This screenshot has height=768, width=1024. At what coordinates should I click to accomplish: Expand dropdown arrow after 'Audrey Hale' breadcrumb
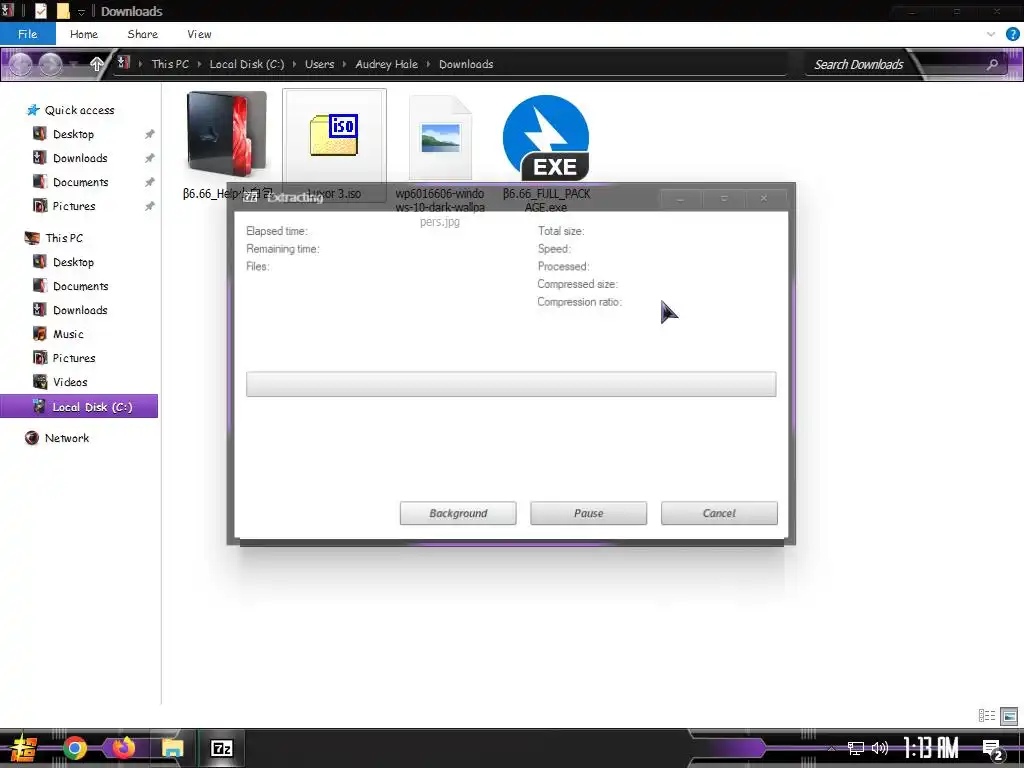click(428, 64)
